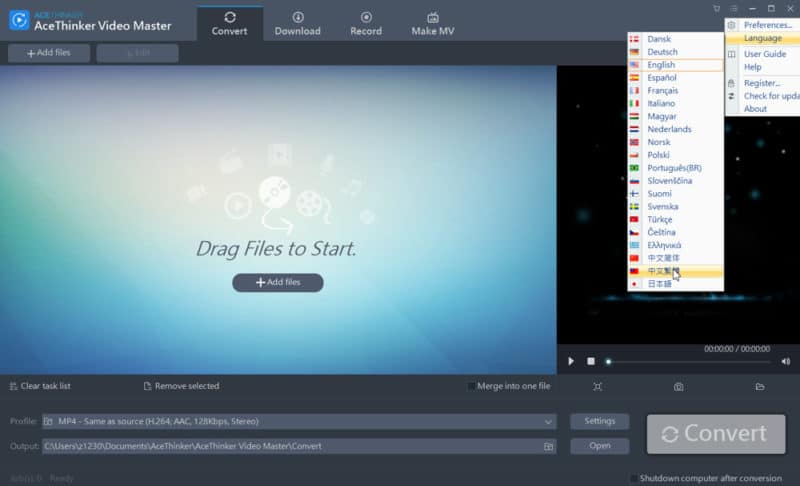This screenshot has height=486, width=800.
Task: Browse for output folder icon in Output field
Action: point(548,446)
